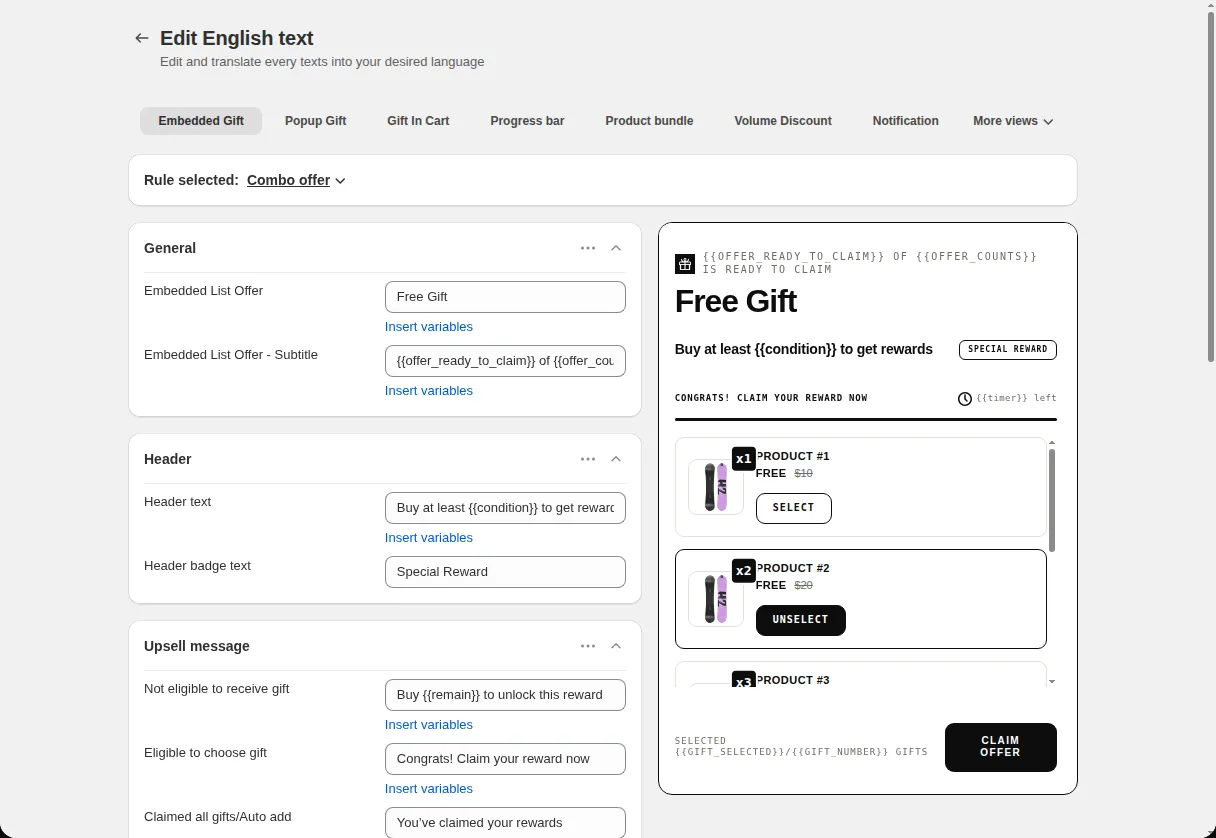The width and height of the screenshot is (1216, 838).
Task: Collapse the Upsell message section chevron
Action: (616, 646)
